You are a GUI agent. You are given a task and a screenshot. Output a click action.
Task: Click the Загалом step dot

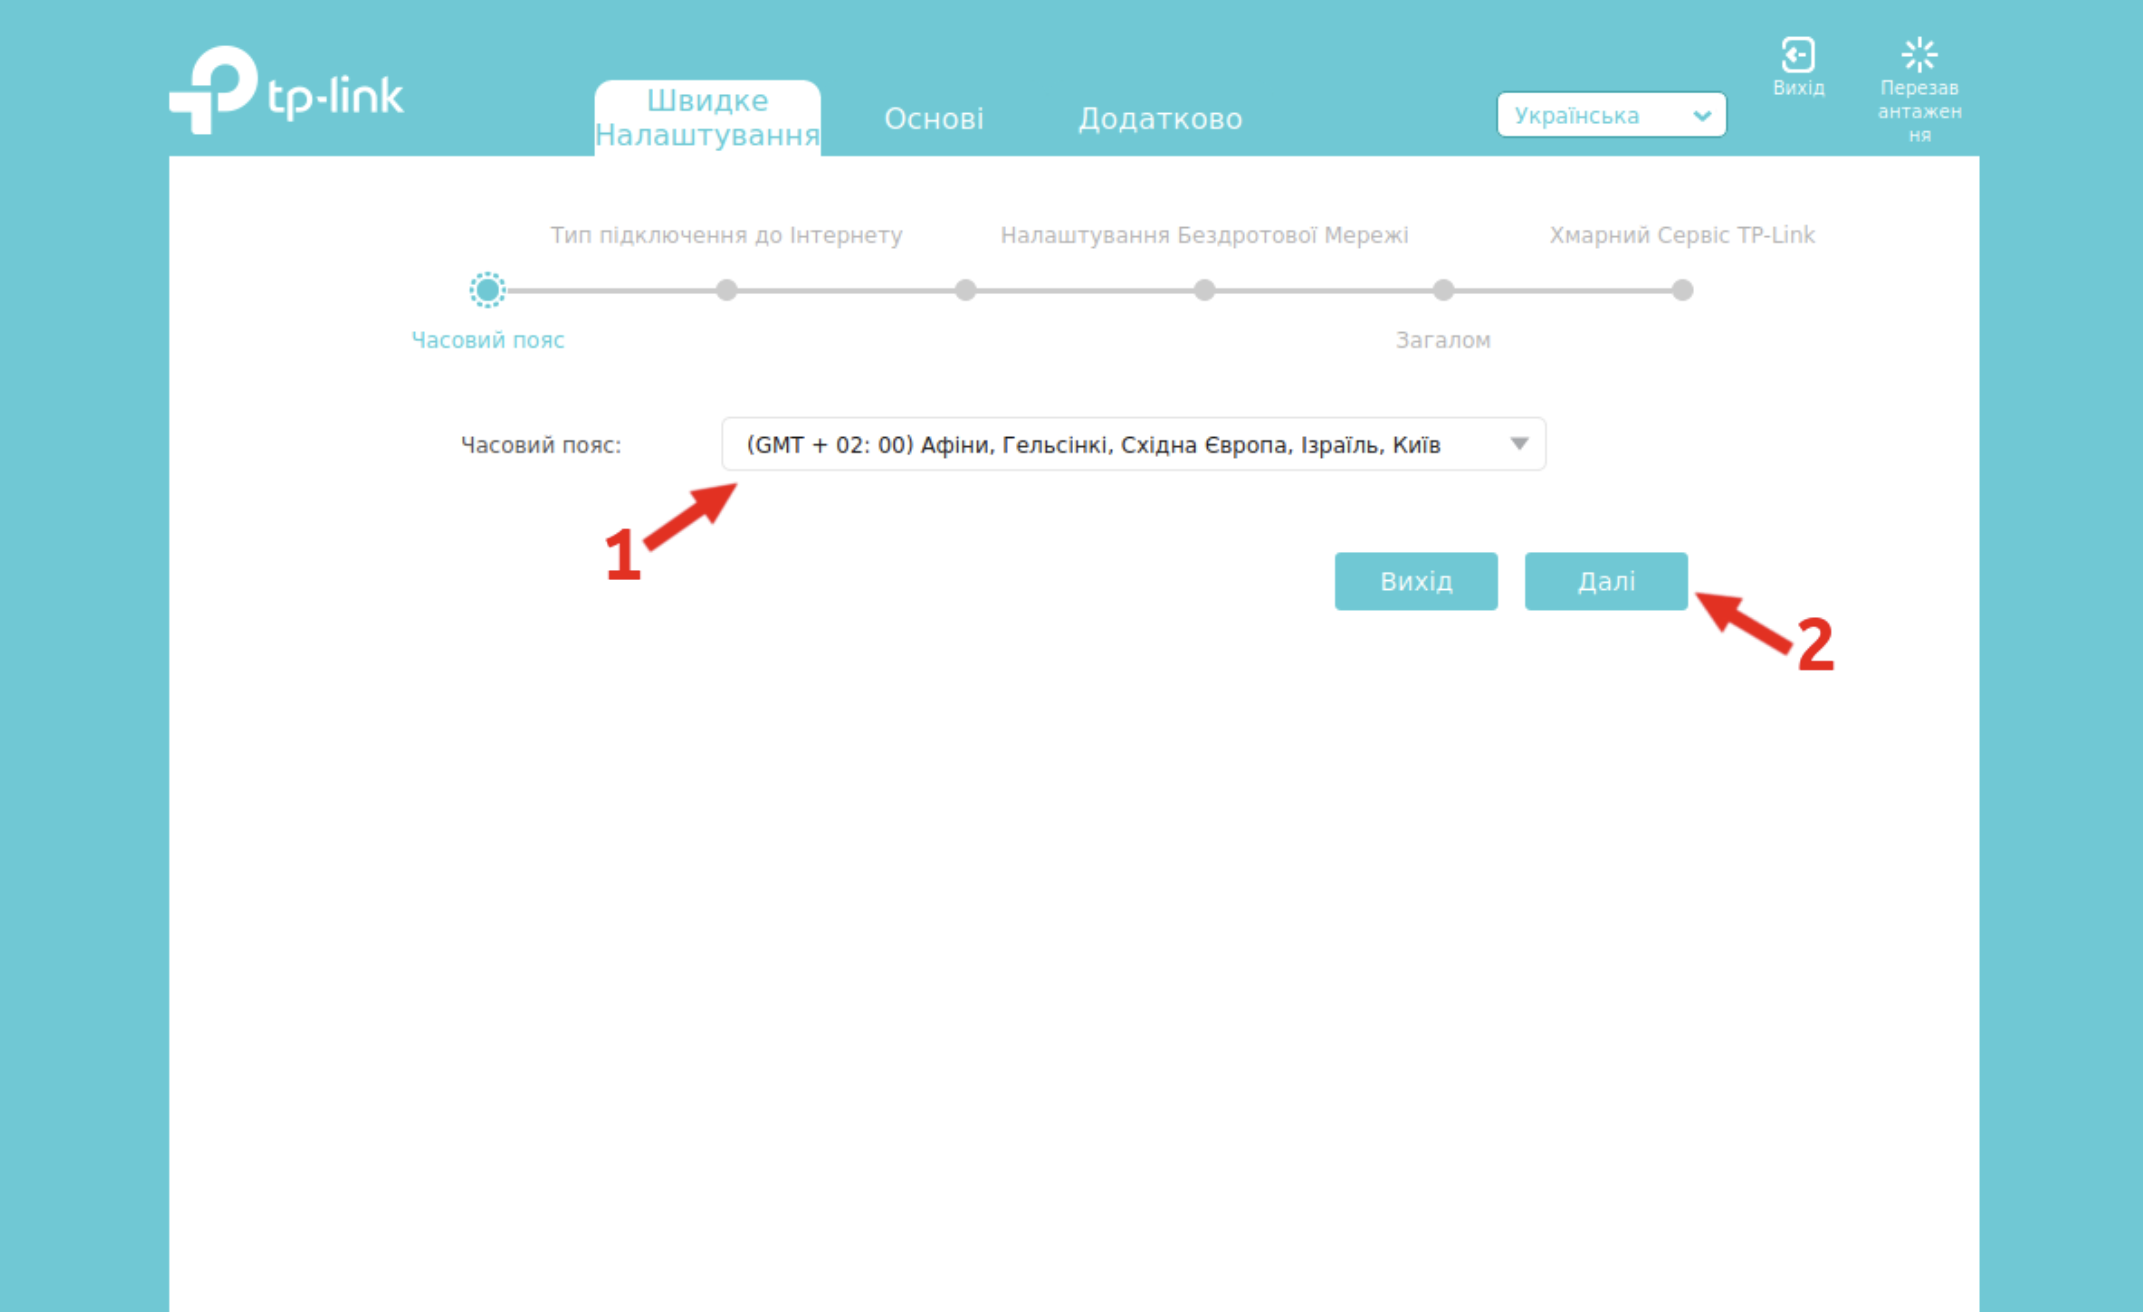click(x=1443, y=290)
